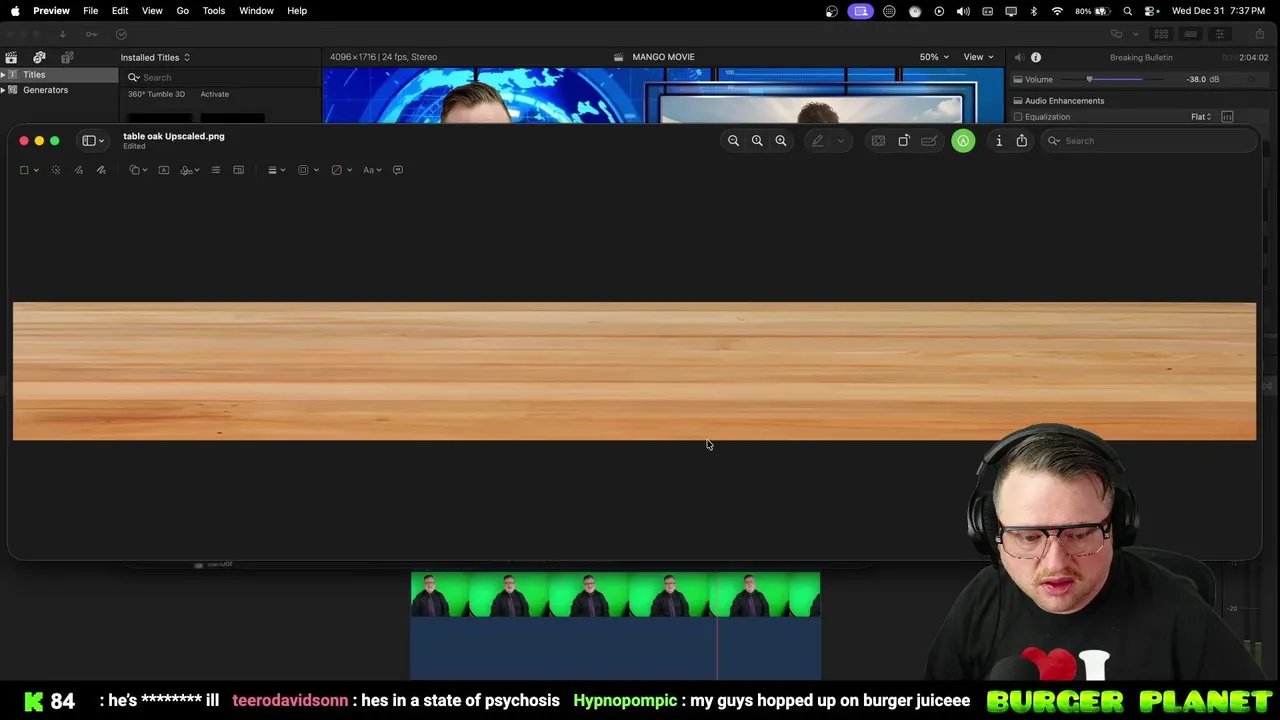Screen dimensions: 1280x720
Task: Zoom in the Preview image
Action: point(781,141)
